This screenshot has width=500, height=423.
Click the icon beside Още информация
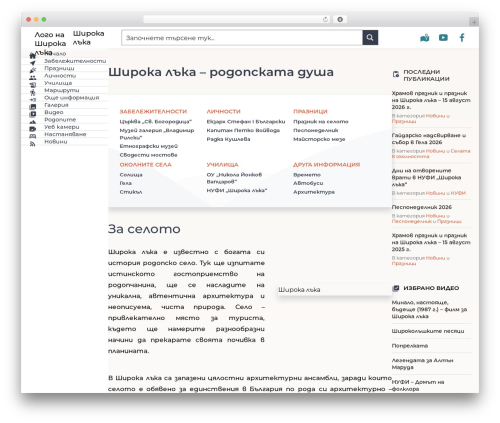32,100
